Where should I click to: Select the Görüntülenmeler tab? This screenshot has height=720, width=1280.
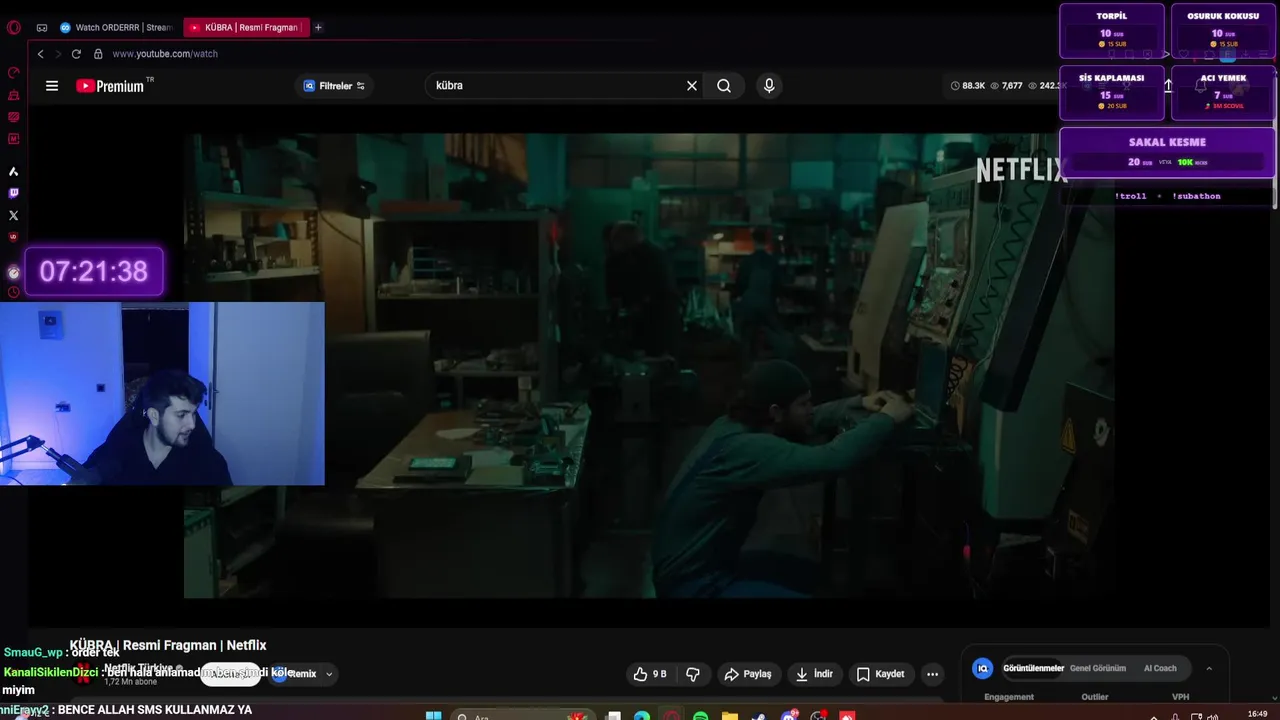pyautogui.click(x=1034, y=668)
